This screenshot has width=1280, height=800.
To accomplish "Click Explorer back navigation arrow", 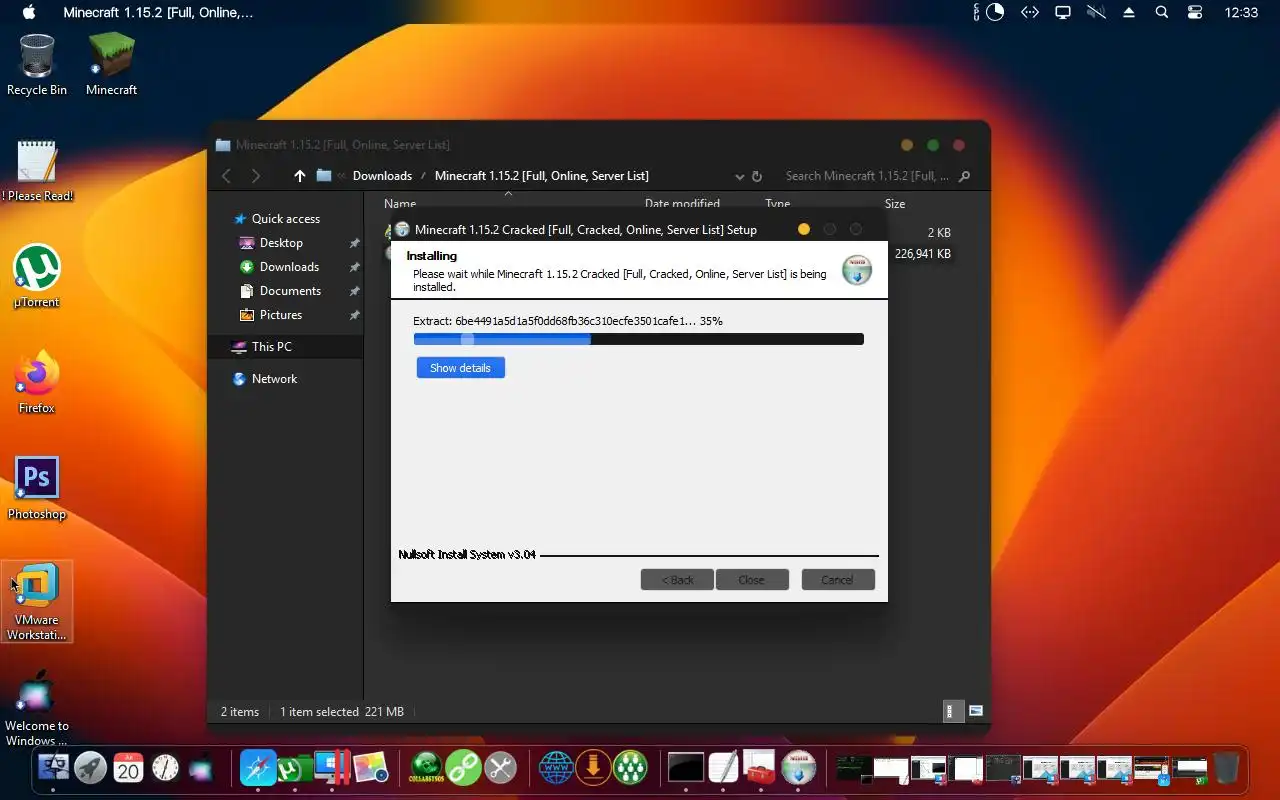I will point(226,176).
